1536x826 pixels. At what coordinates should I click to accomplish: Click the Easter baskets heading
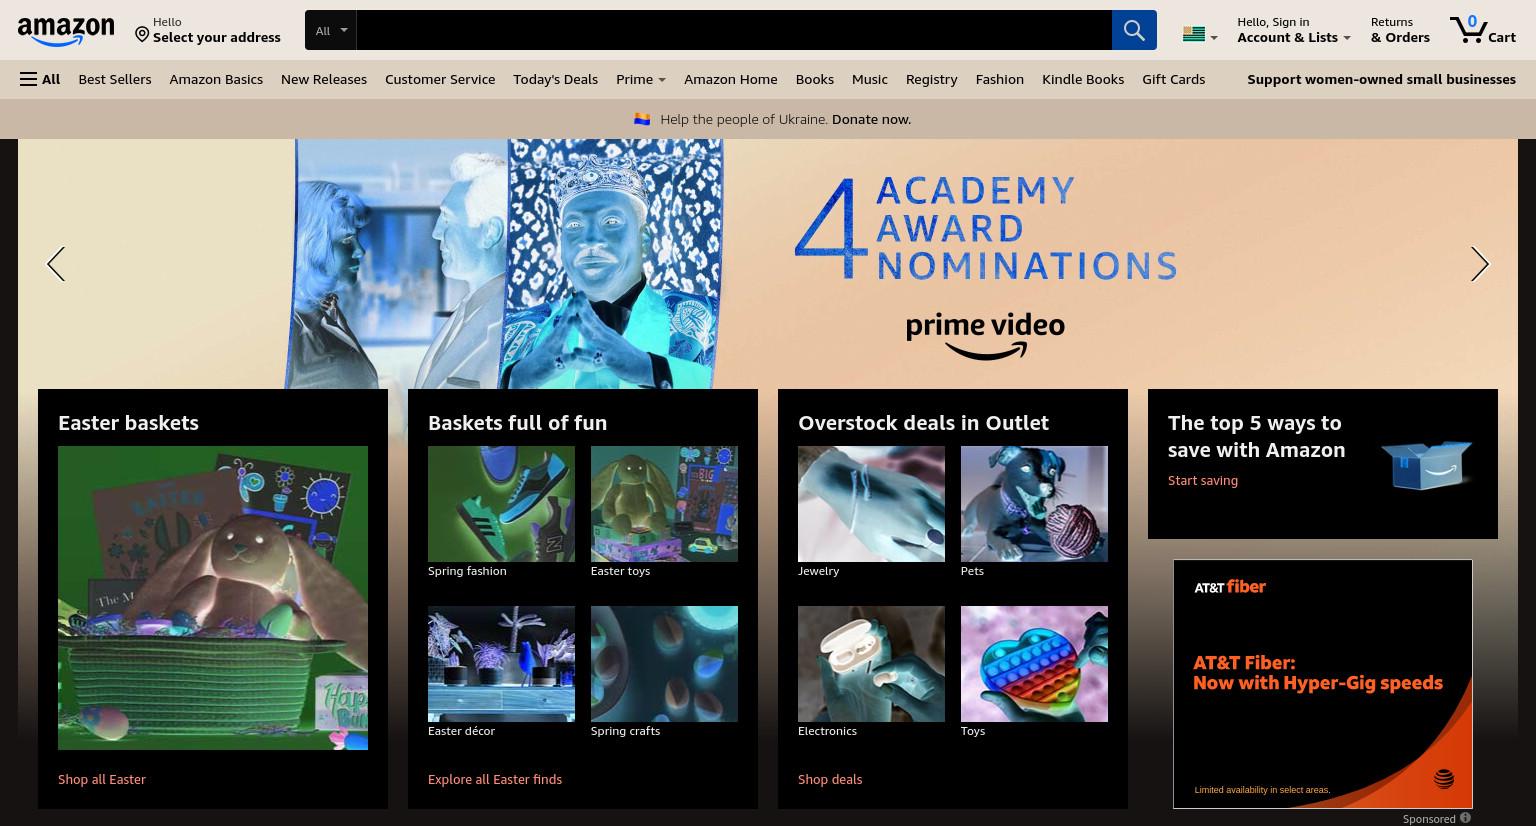128,423
